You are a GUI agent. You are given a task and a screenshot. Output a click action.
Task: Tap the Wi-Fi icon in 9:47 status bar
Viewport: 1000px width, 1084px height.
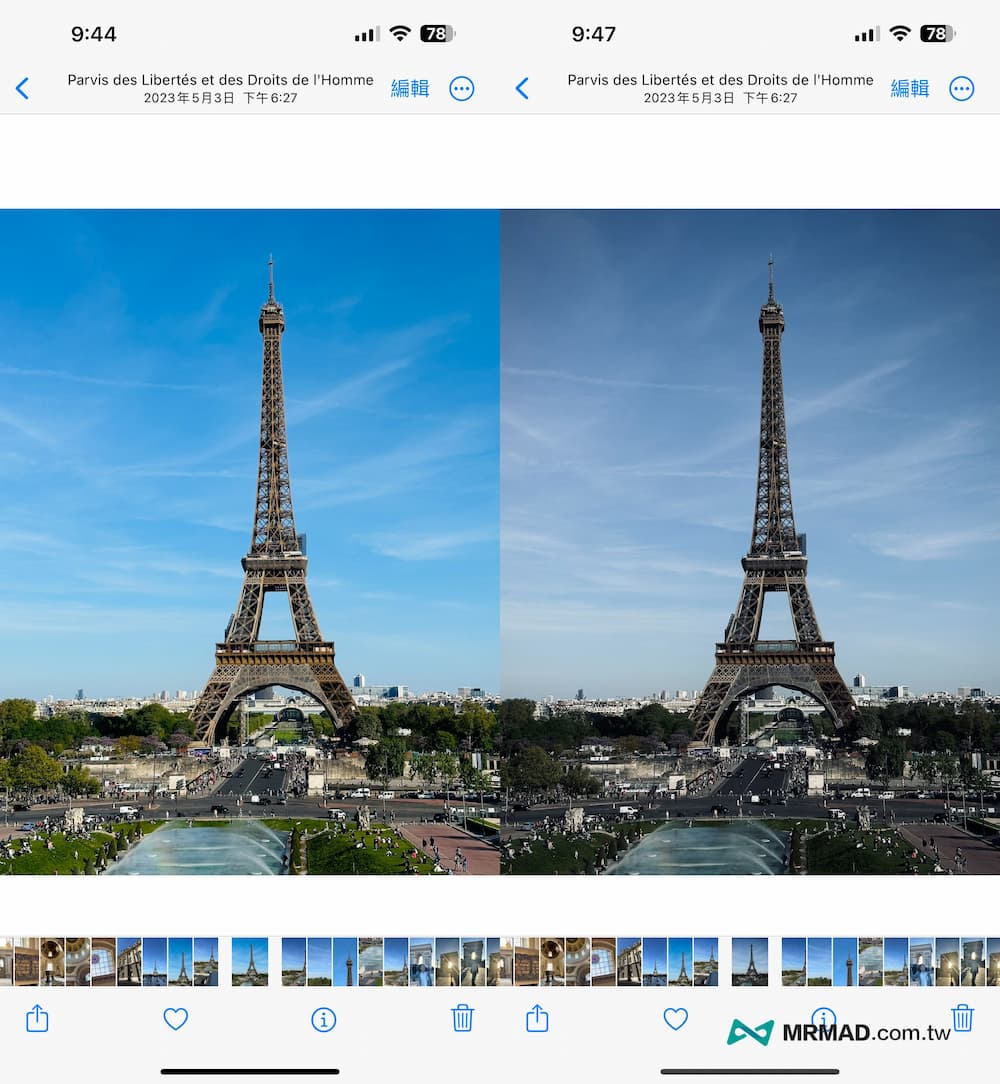pos(900,33)
